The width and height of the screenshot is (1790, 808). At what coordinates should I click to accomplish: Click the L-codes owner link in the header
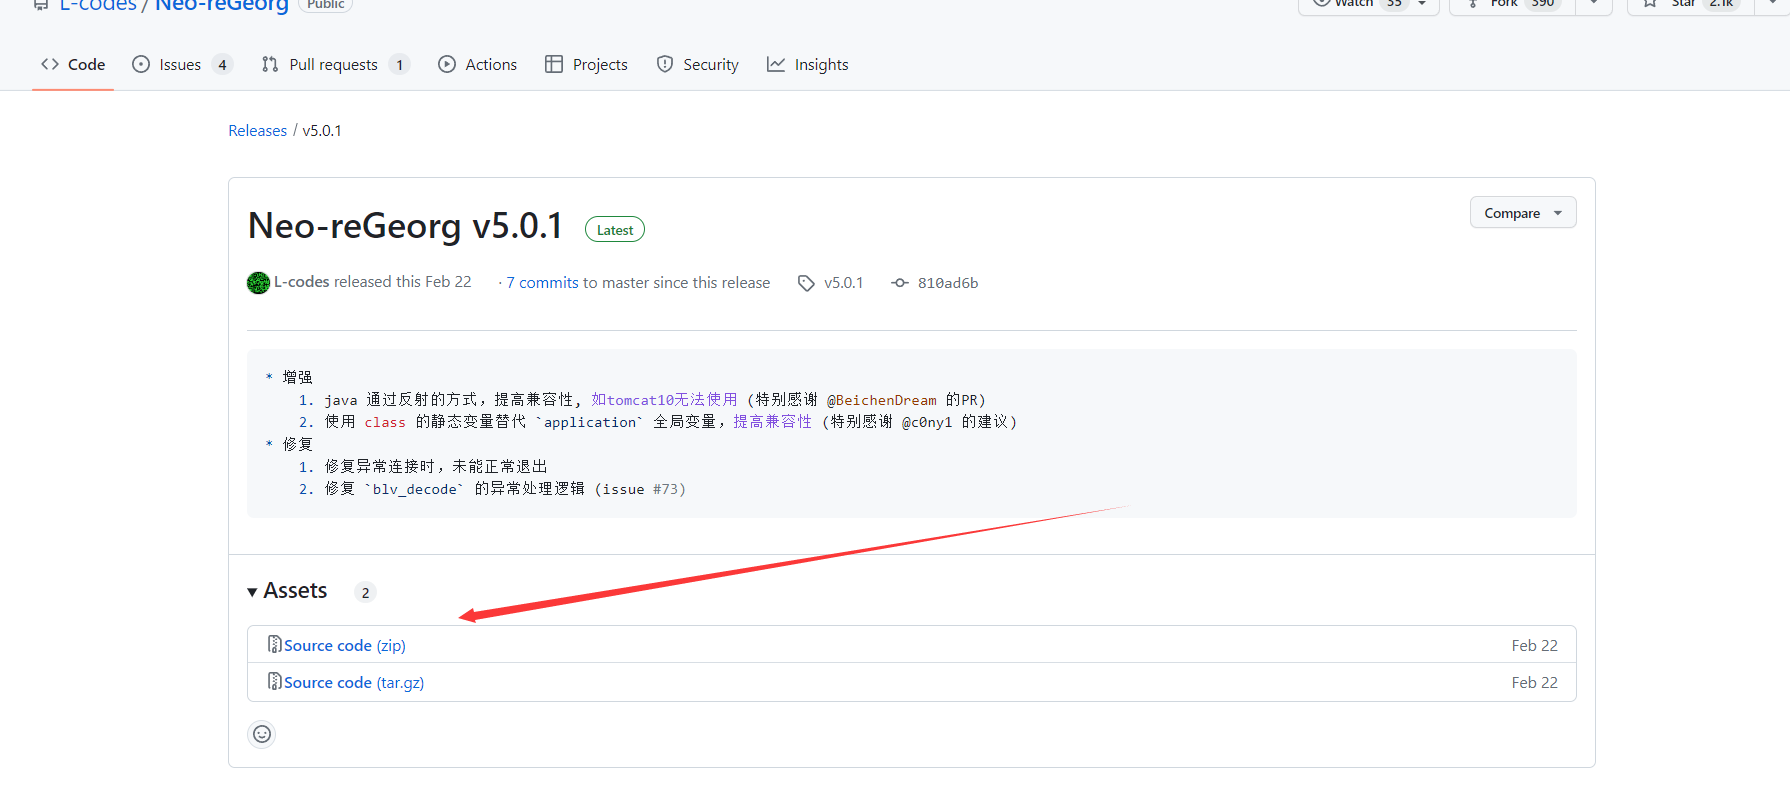coord(98,5)
